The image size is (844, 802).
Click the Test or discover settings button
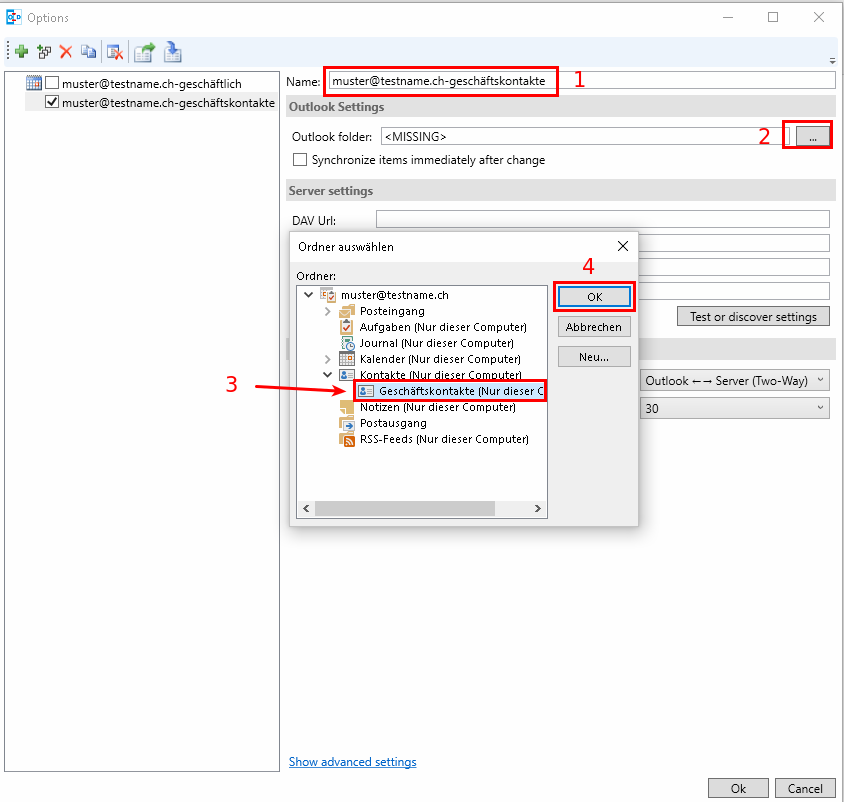click(753, 317)
